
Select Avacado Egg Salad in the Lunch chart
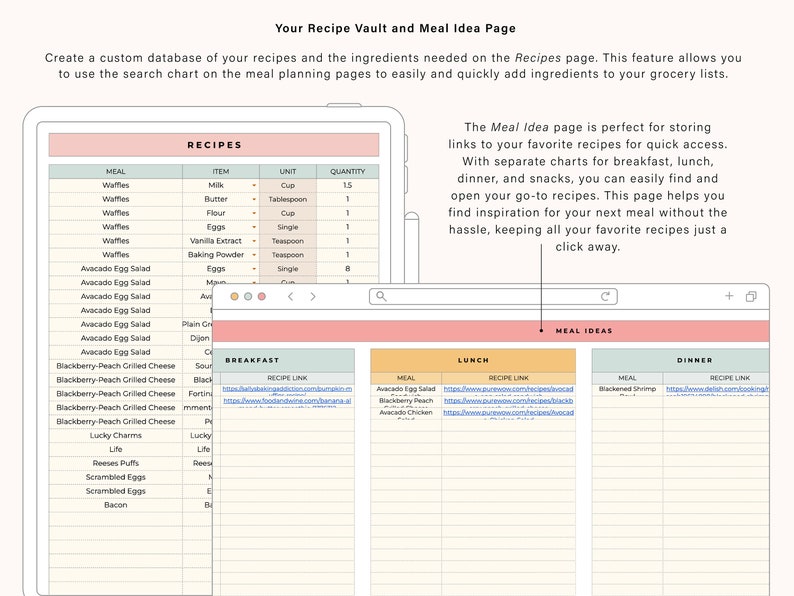[406, 389]
